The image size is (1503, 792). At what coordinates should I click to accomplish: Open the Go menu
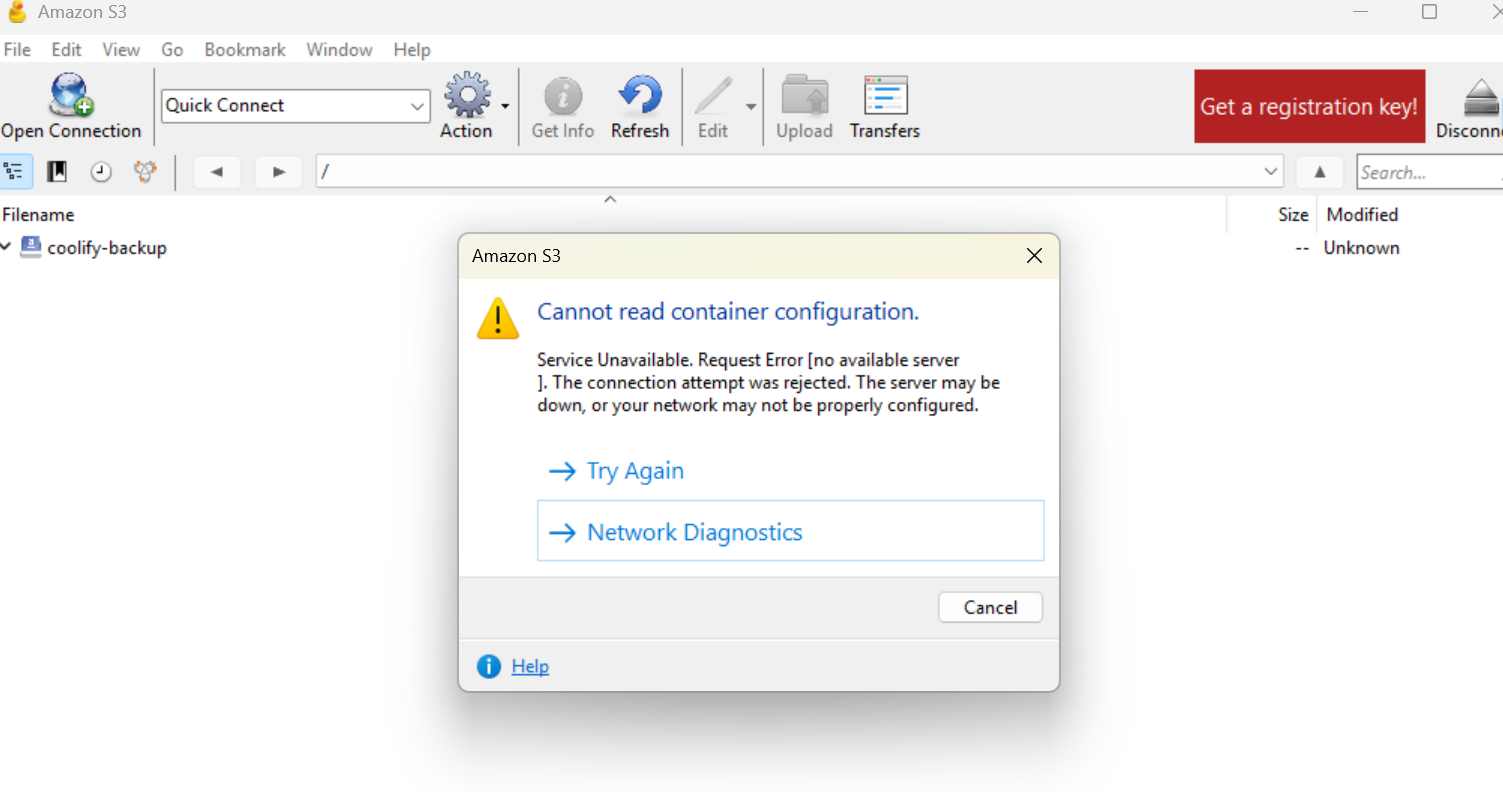(172, 50)
